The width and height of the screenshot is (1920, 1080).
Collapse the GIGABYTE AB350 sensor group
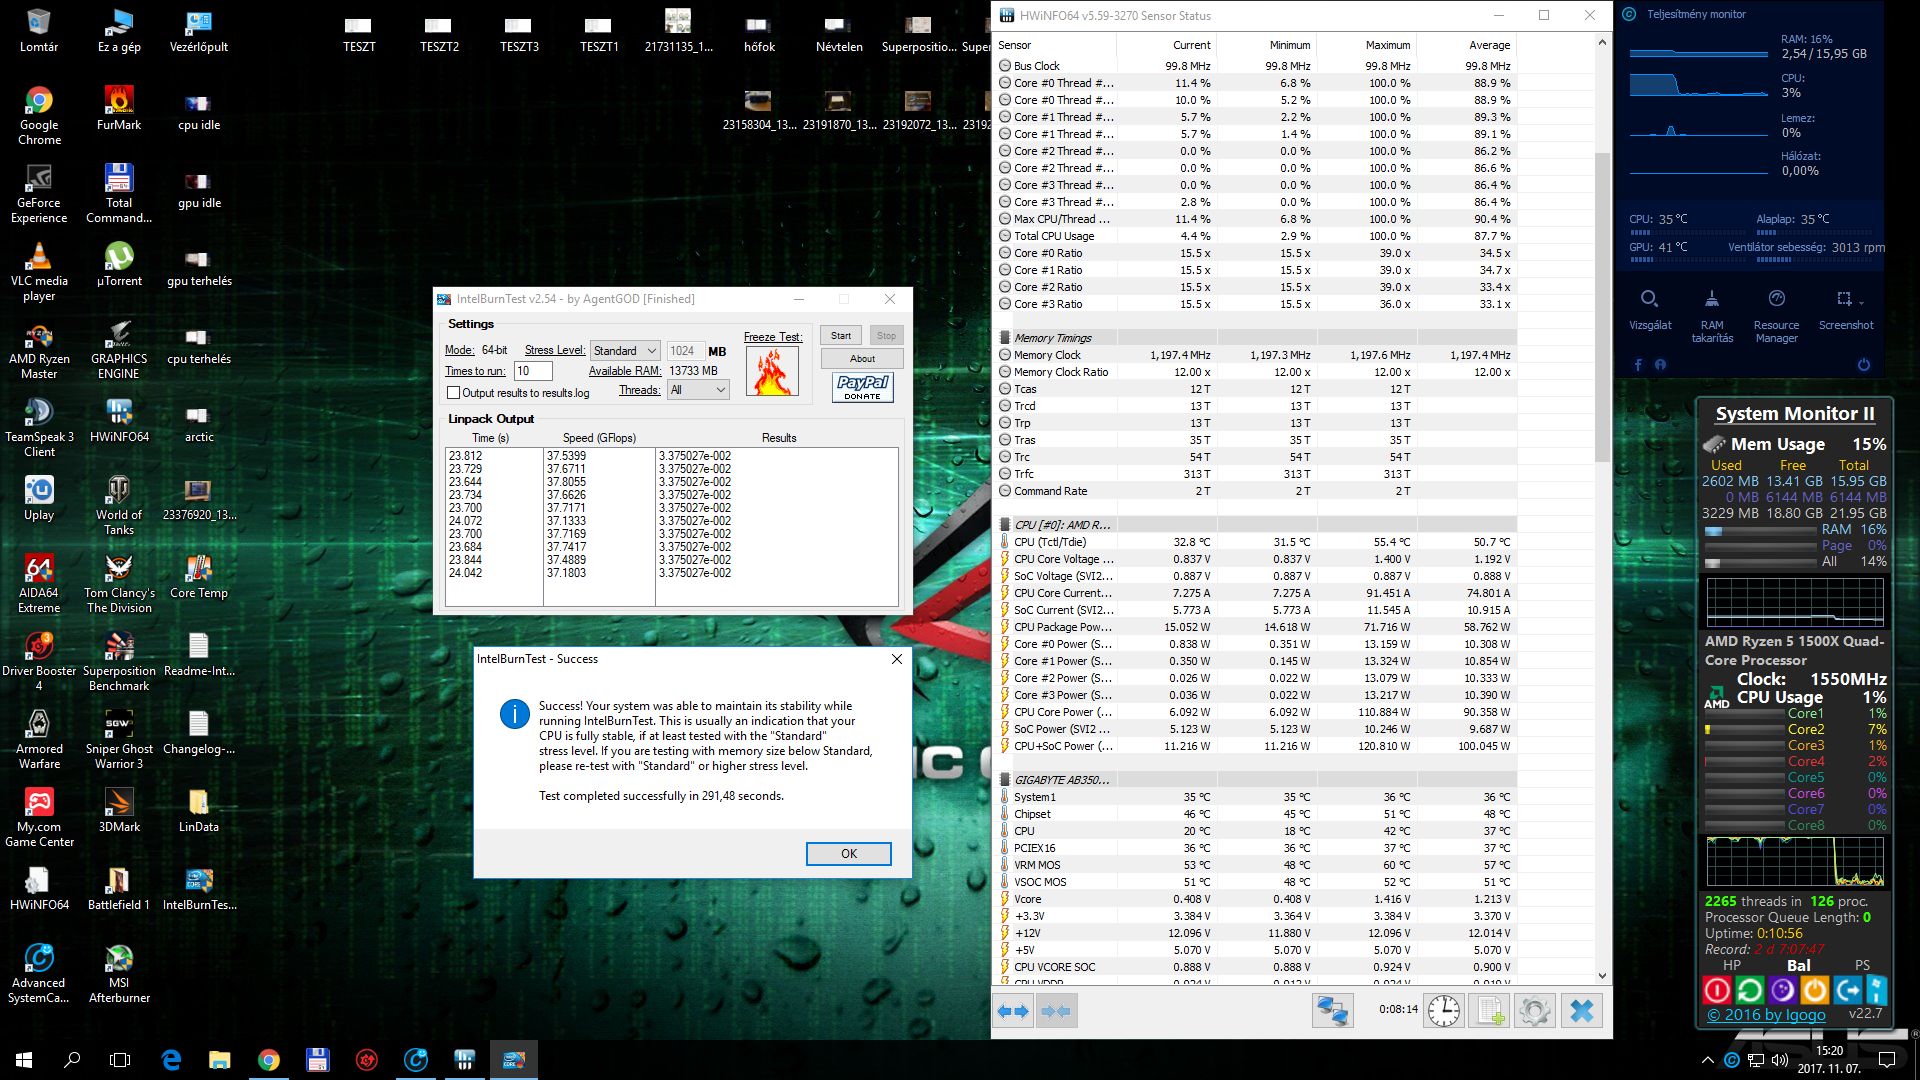pyautogui.click(x=1005, y=780)
